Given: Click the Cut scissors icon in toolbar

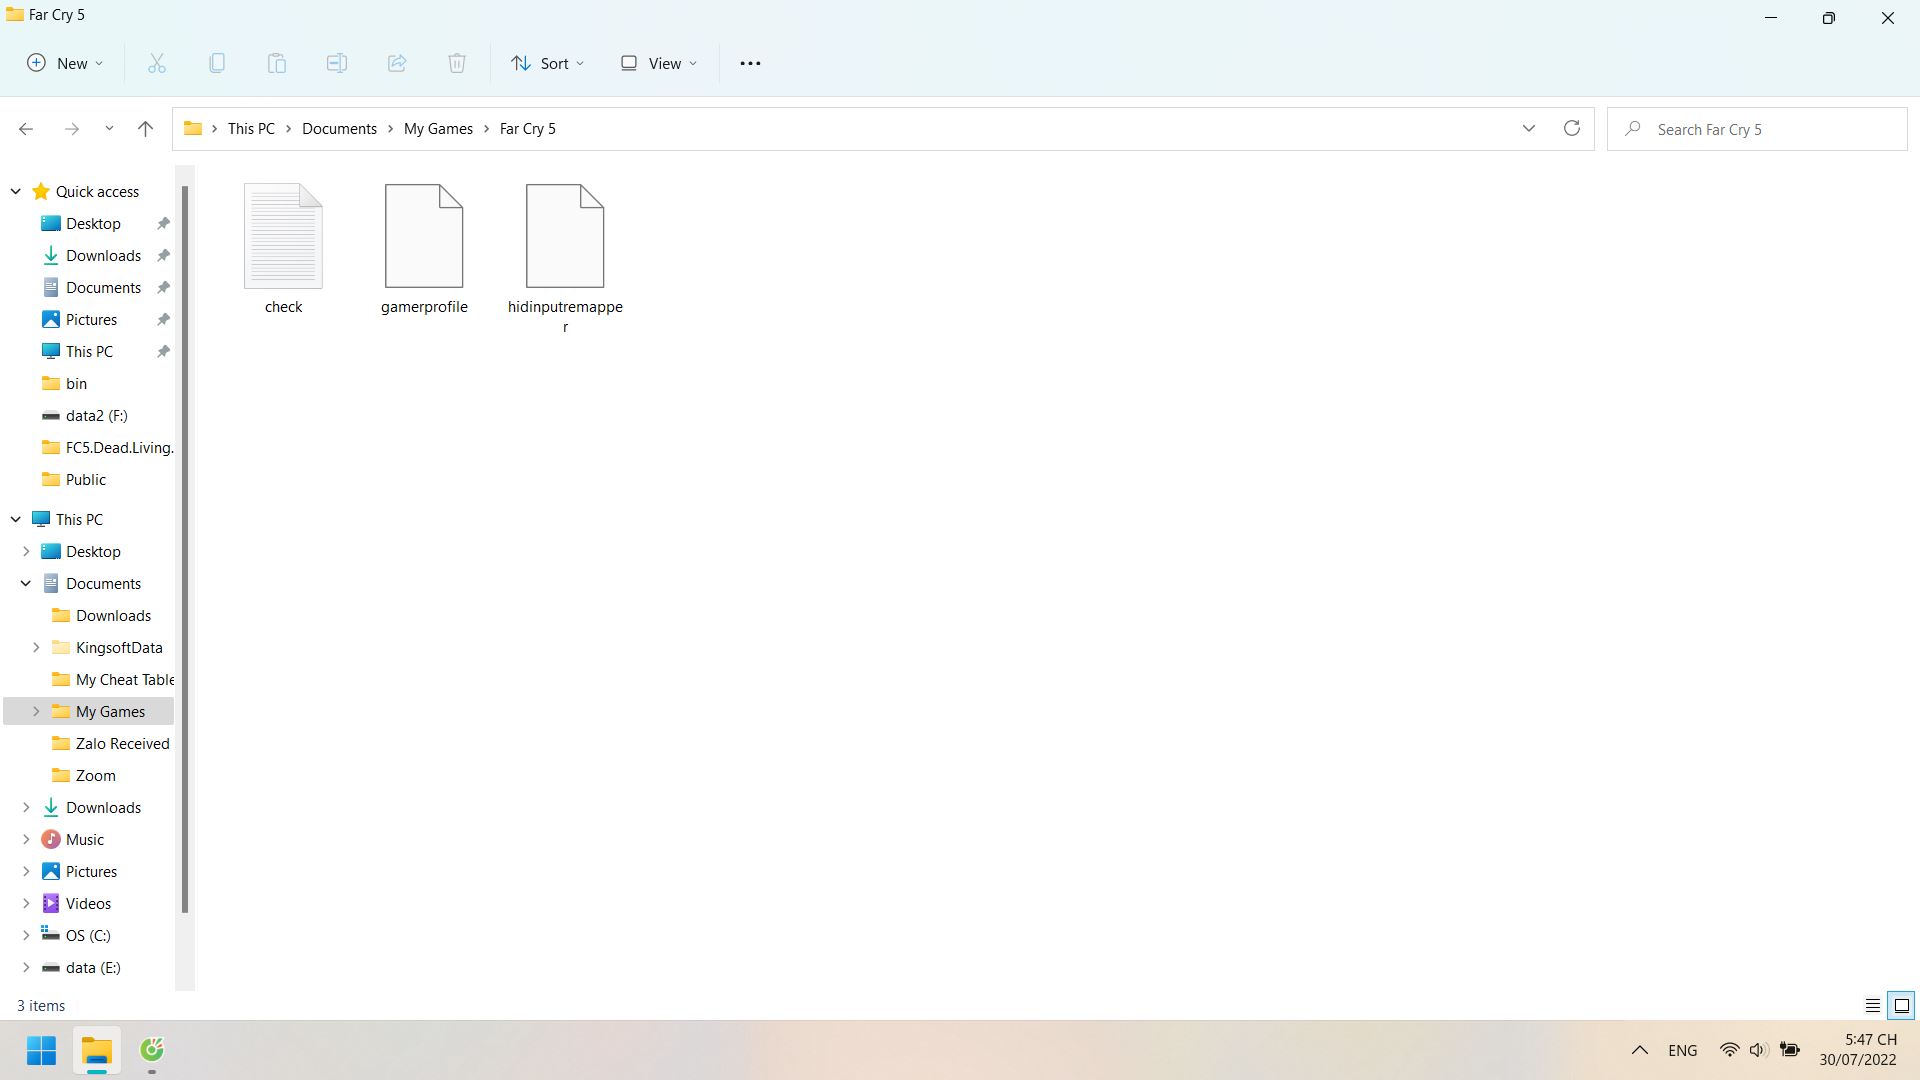Looking at the screenshot, I should pyautogui.click(x=157, y=63).
